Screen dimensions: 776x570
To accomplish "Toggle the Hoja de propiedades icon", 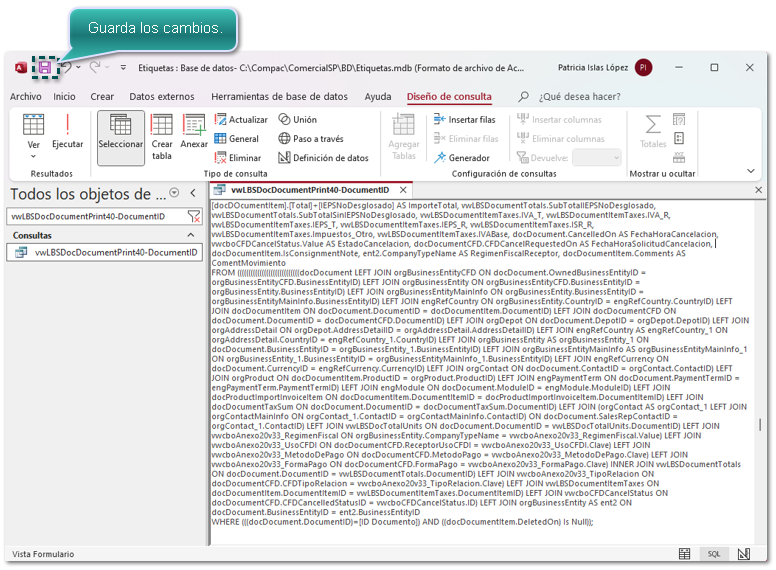I will coord(679,138).
